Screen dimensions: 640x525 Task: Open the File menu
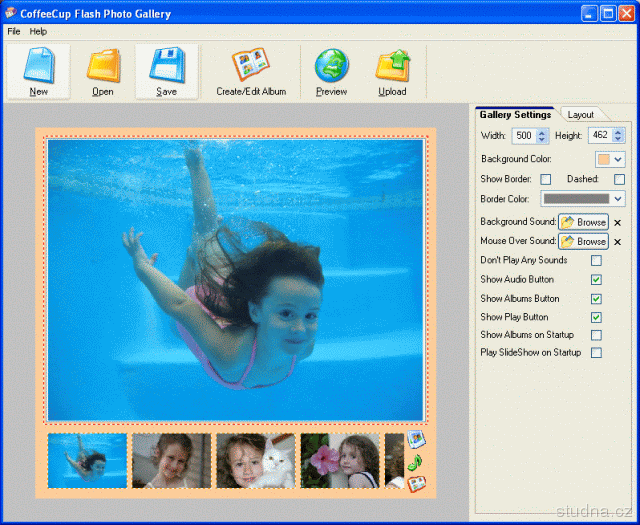click(14, 32)
